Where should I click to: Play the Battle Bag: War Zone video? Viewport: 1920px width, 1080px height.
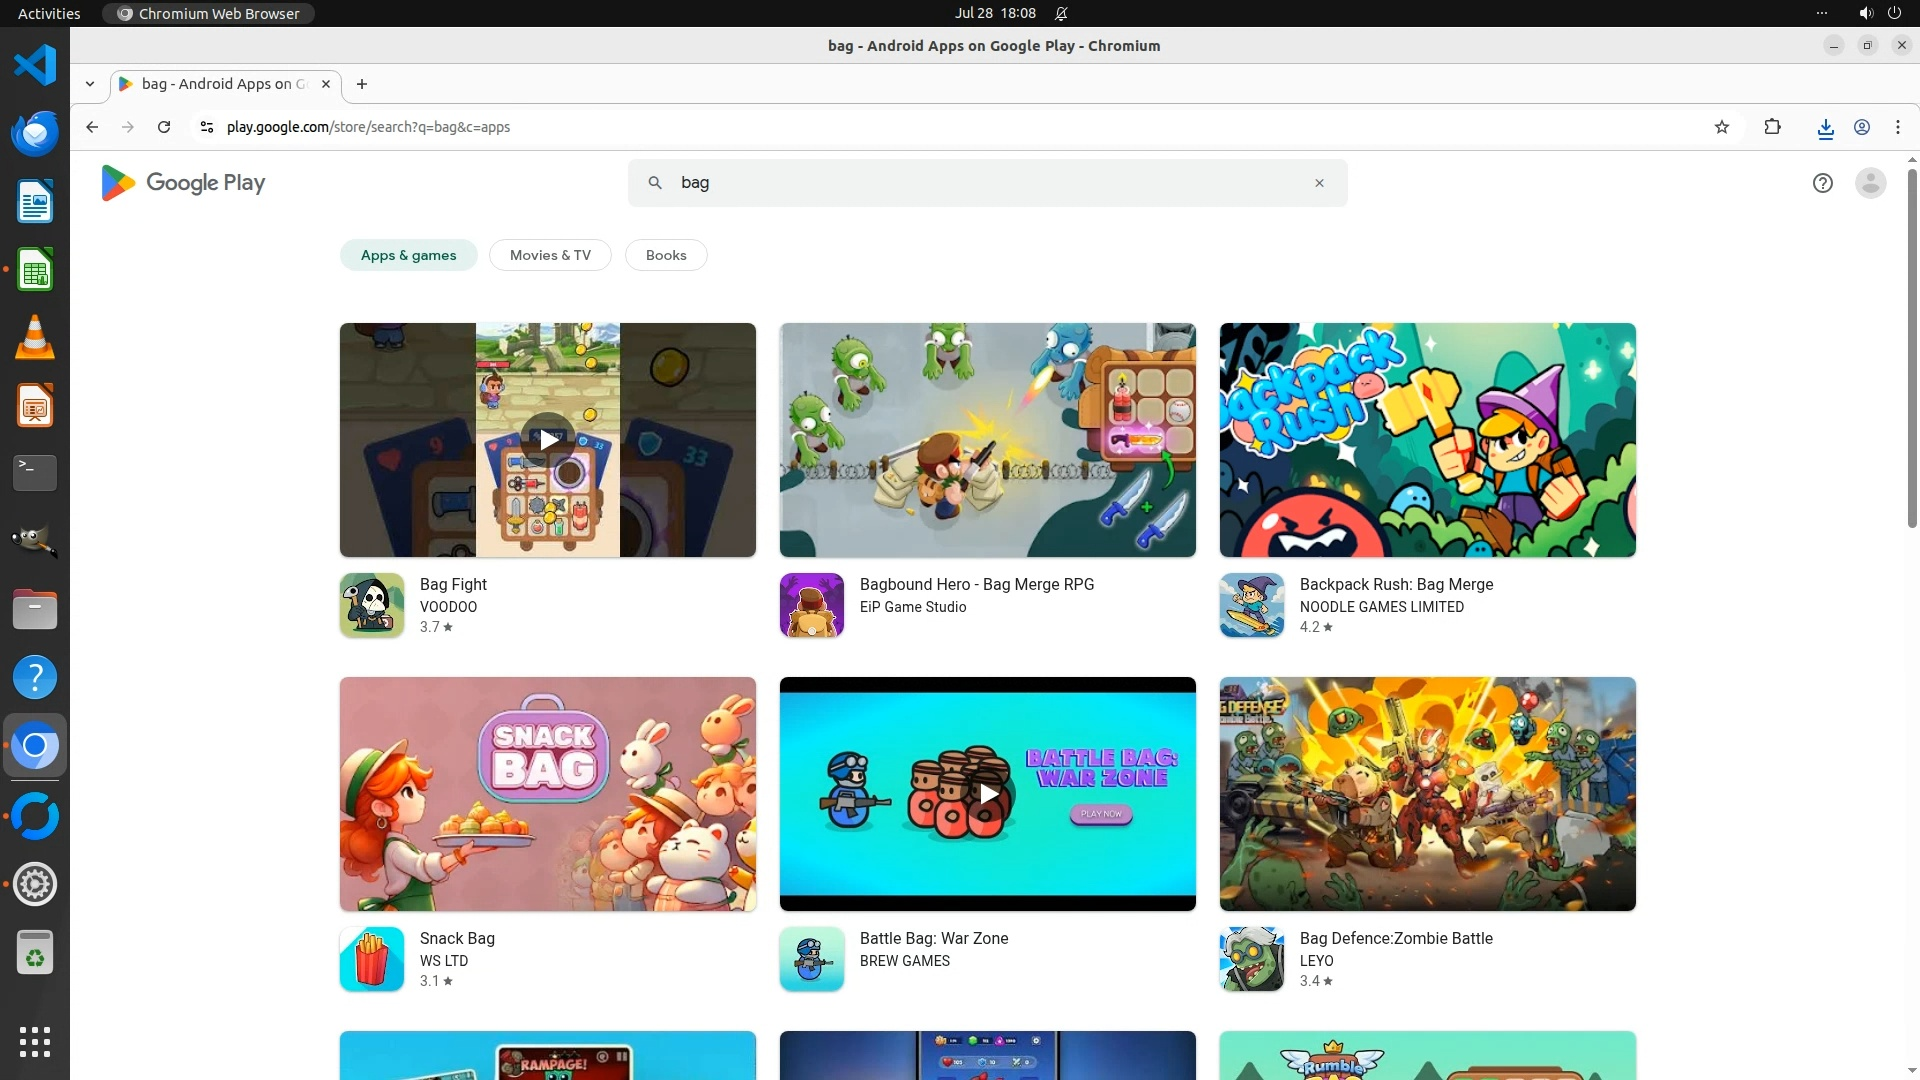(x=988, y=794)
